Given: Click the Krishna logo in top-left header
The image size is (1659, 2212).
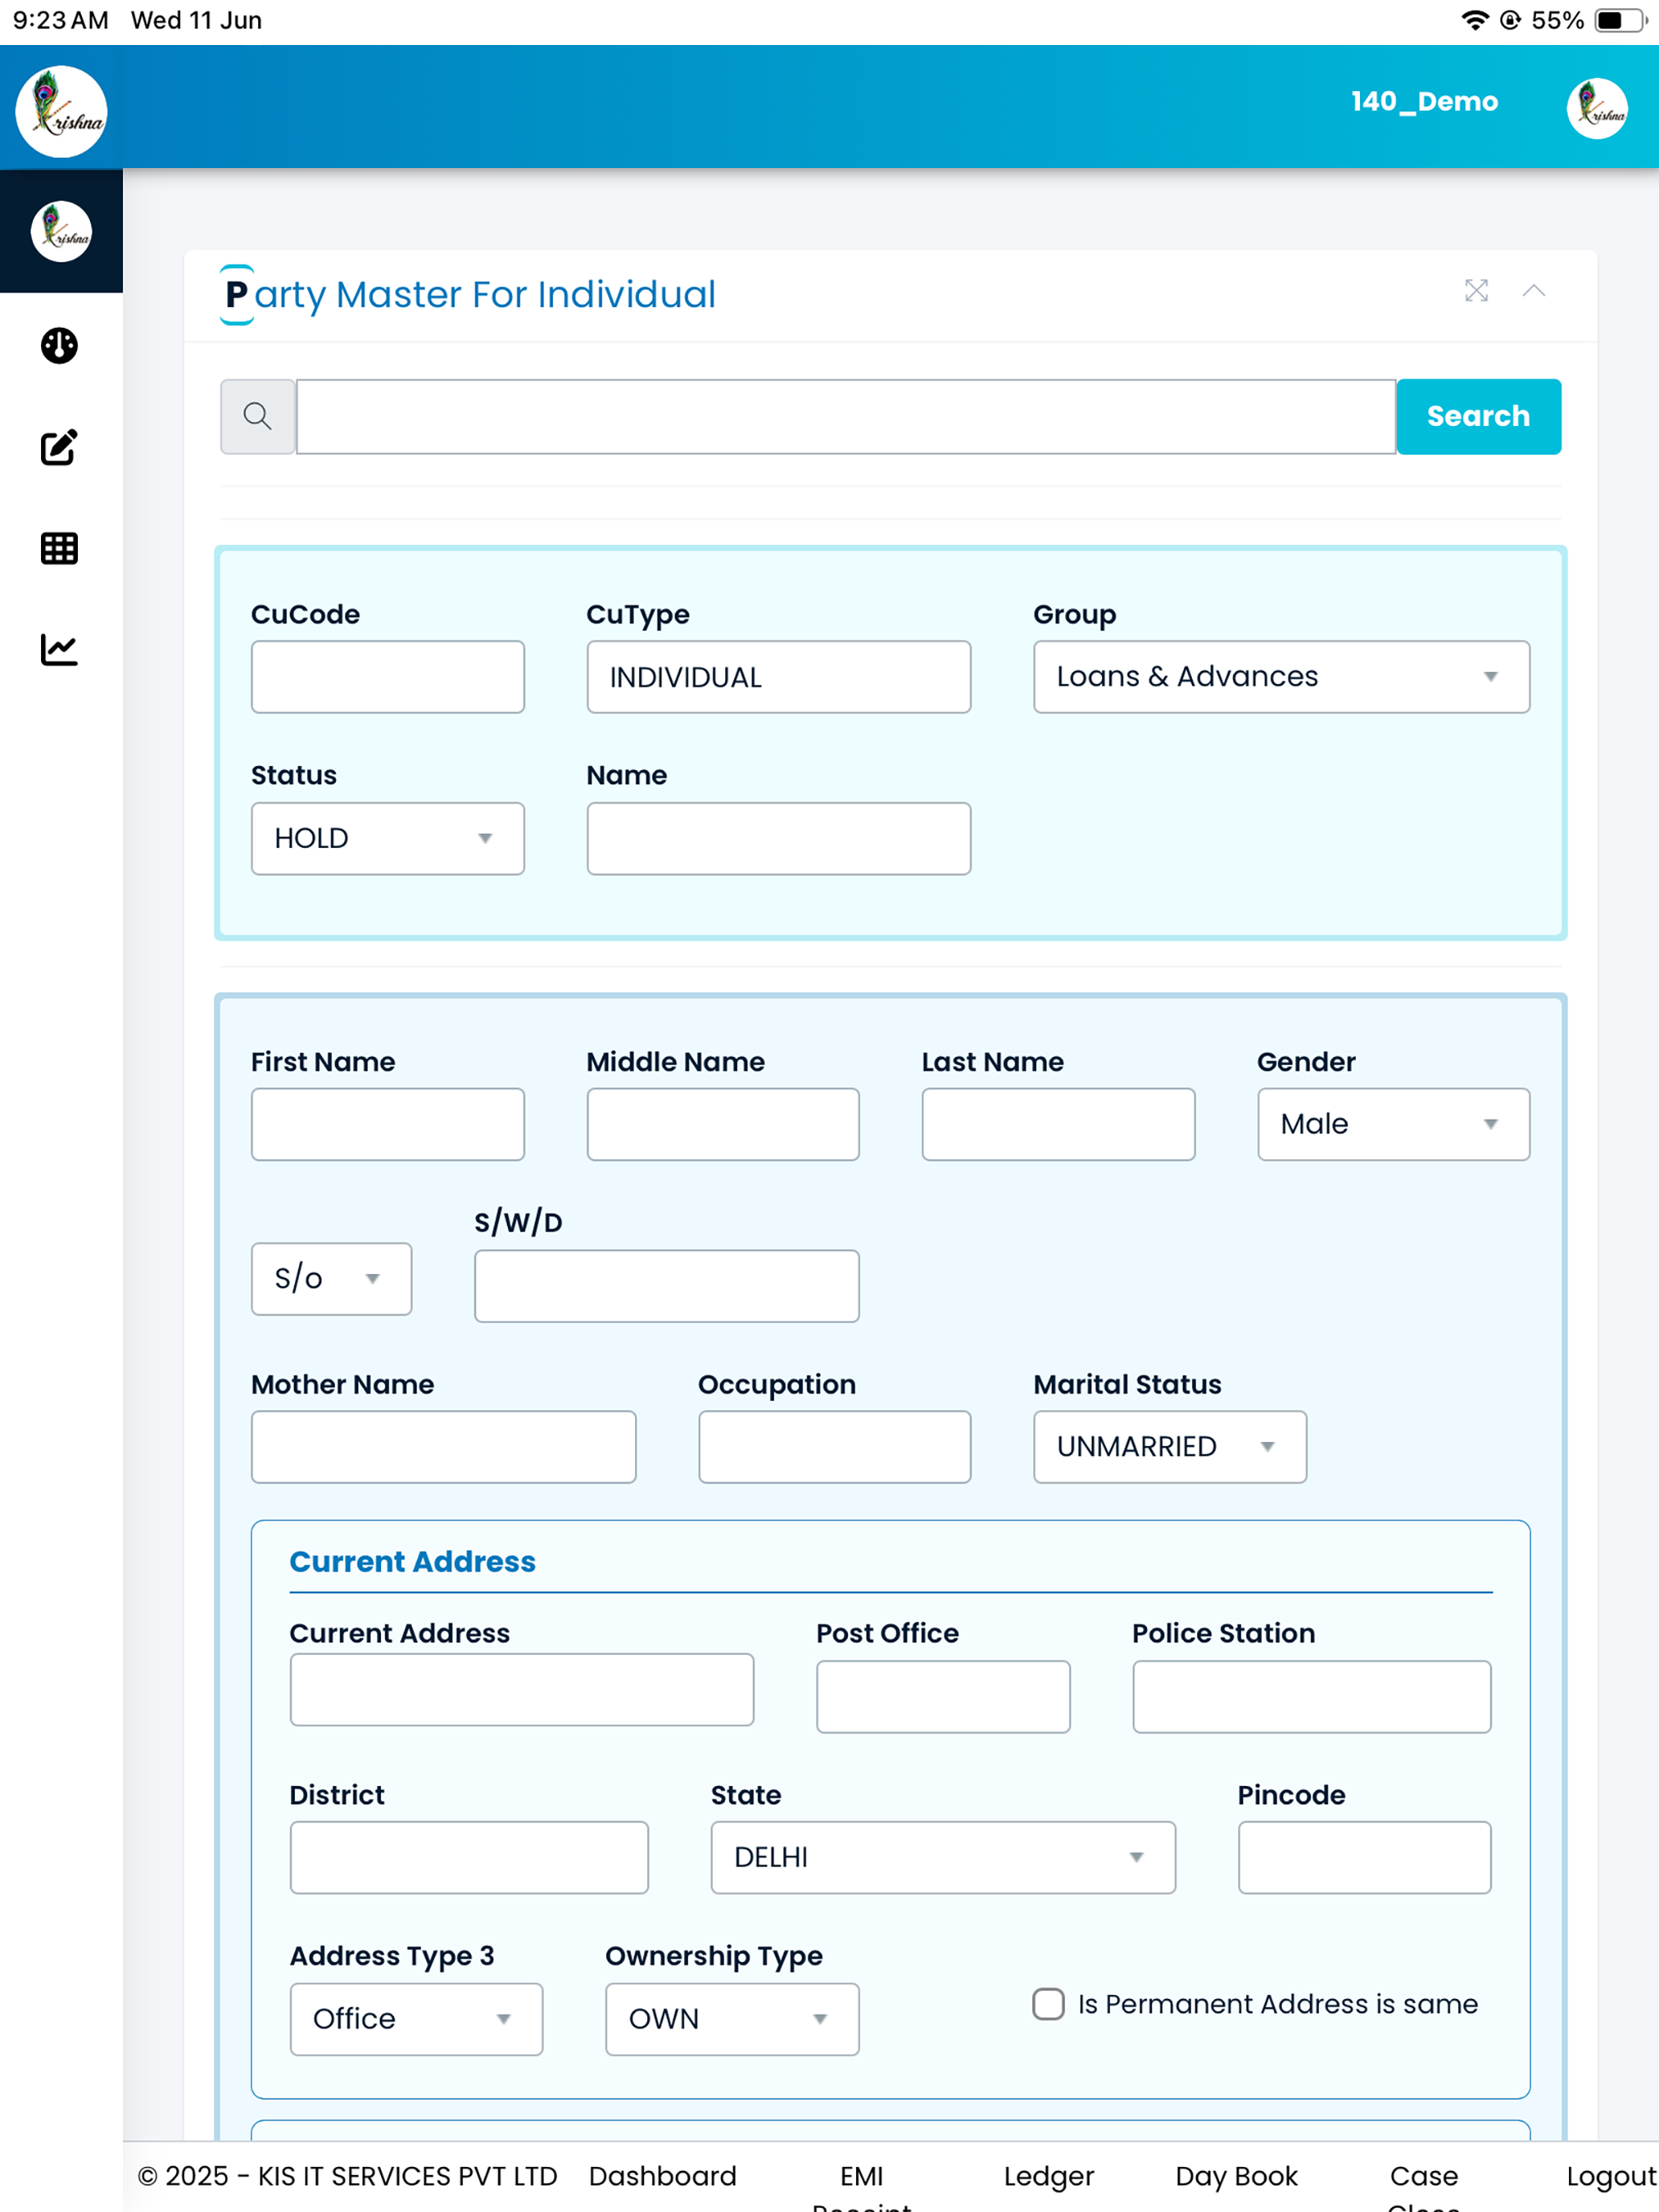Looking at the screenshot, I should tap(61, 111).
